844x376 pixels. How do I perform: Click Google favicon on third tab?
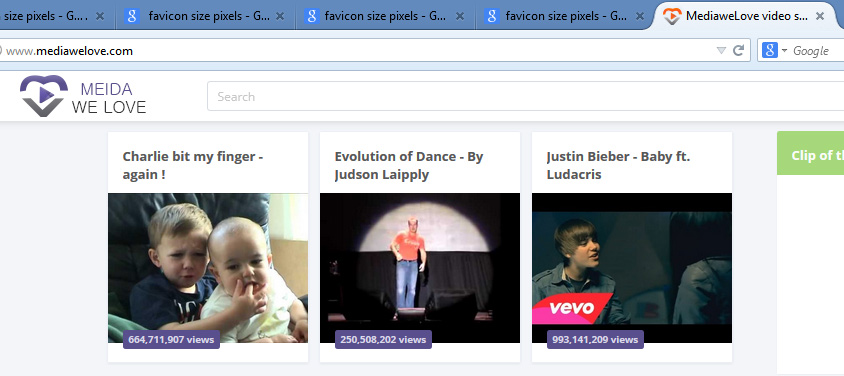[x=312, y=16]
